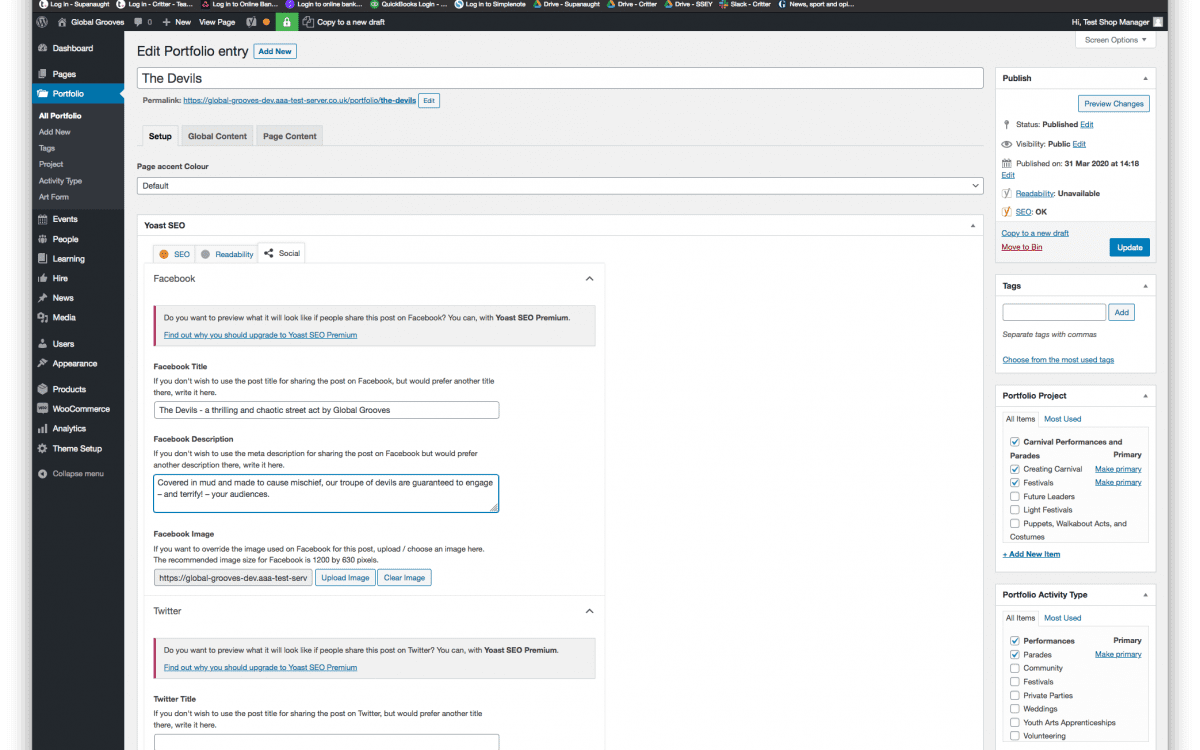Check the Weddings activity type checkbox
Screen dimensions: 1200x750
(1015, 709)
